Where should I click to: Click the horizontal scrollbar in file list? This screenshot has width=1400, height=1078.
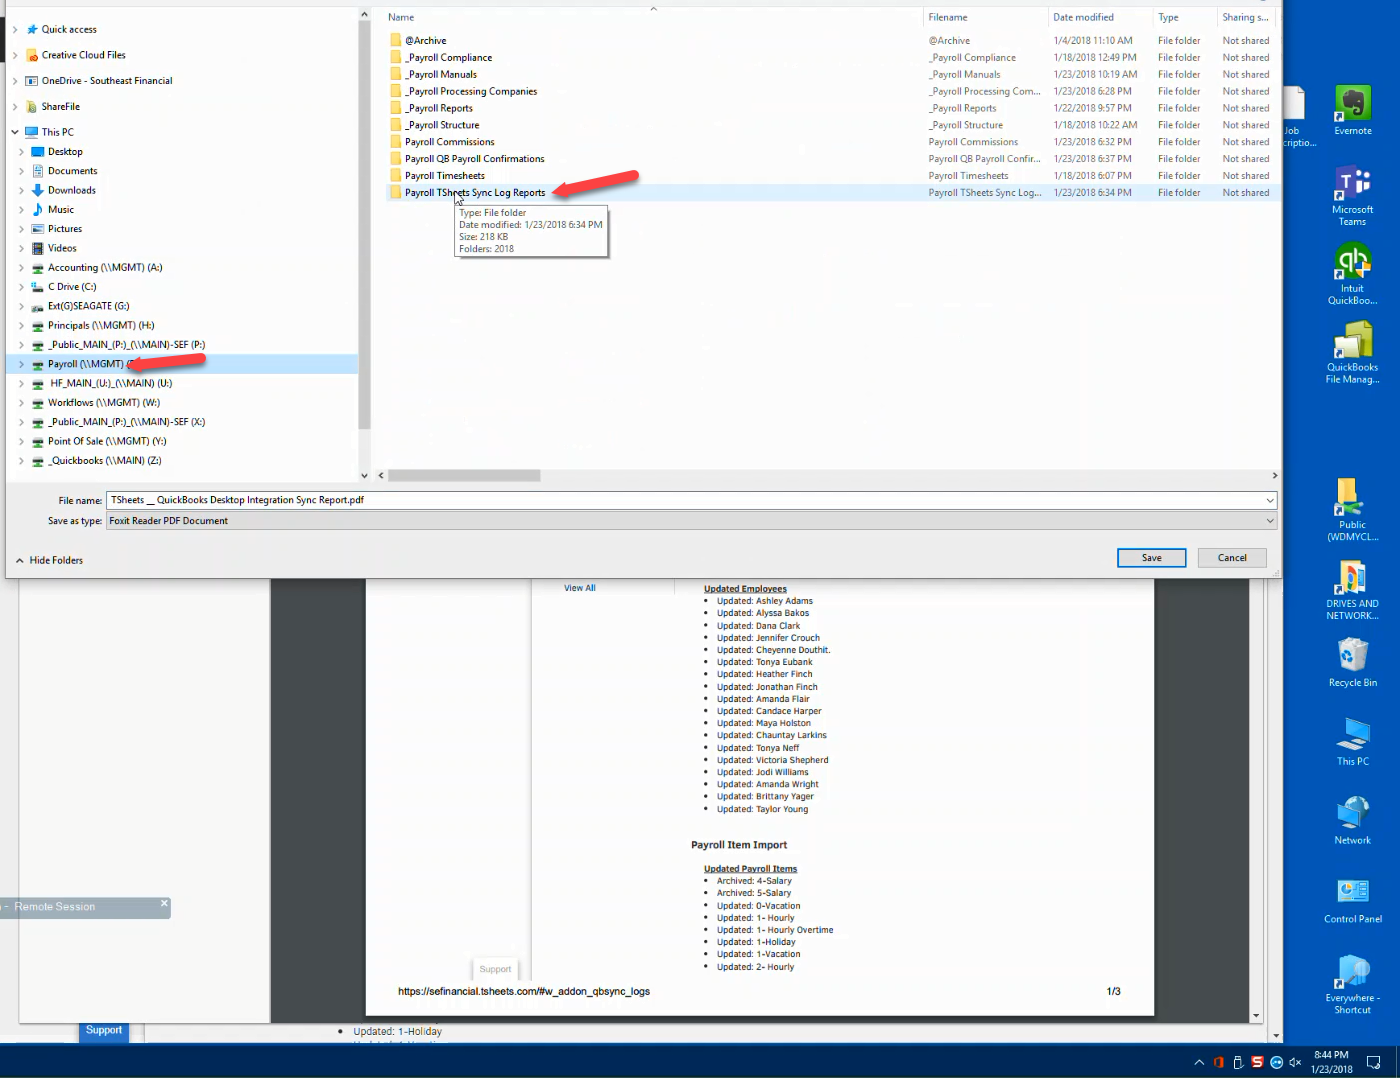(464, 476)
